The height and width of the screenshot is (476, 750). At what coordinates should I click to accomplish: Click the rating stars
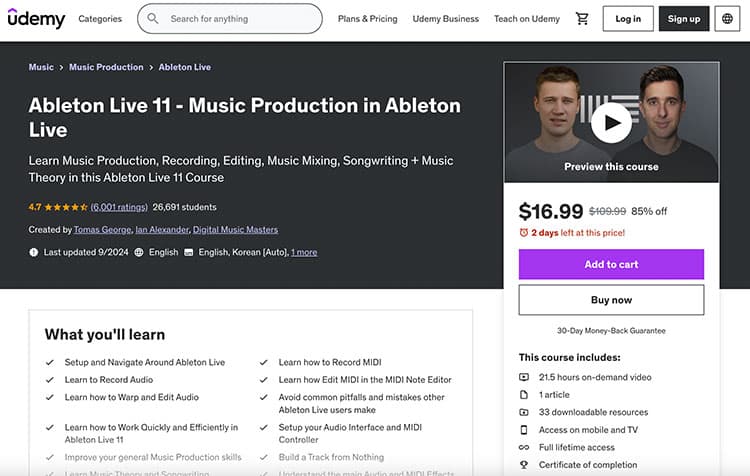click(66, 207)
